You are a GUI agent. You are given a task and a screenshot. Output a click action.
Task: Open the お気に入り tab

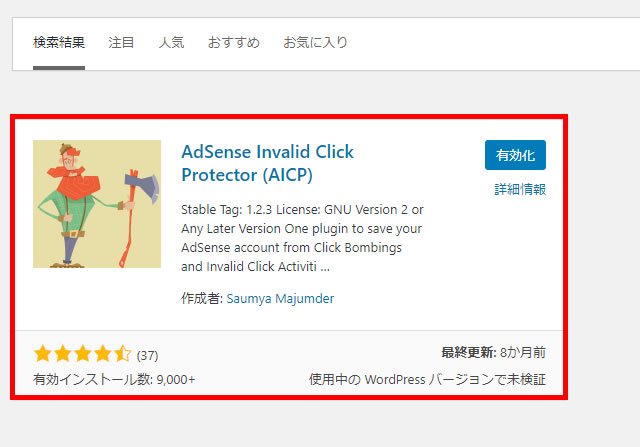coord(315,42)
